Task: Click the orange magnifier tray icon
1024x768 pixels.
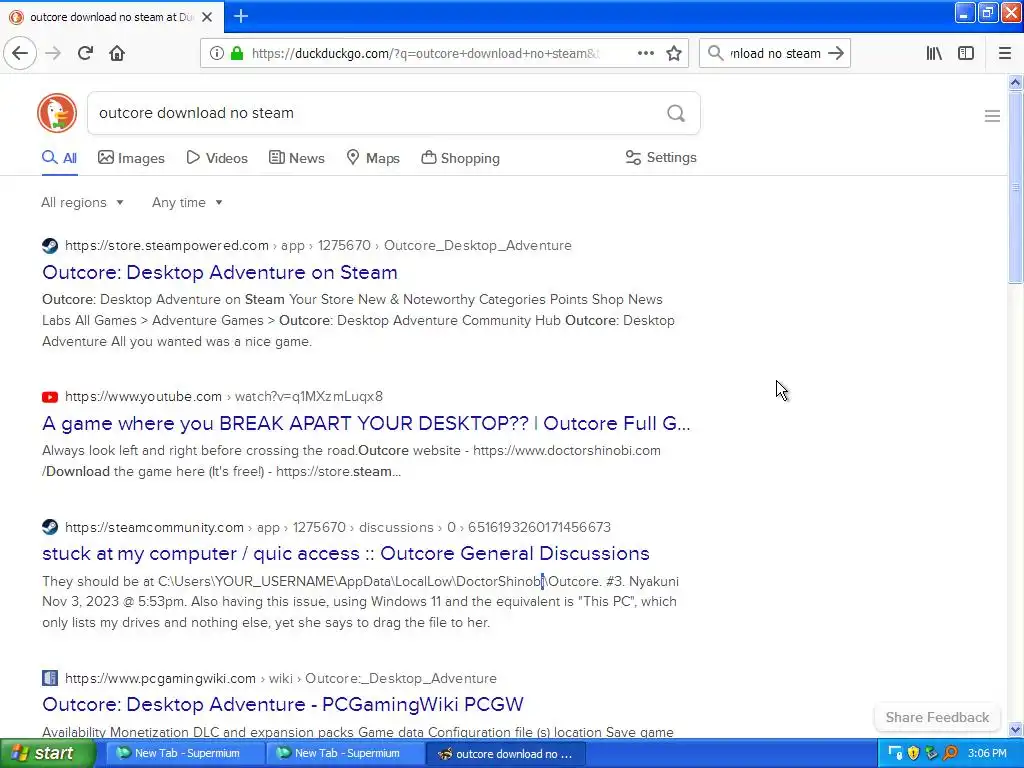Action: 950,753
